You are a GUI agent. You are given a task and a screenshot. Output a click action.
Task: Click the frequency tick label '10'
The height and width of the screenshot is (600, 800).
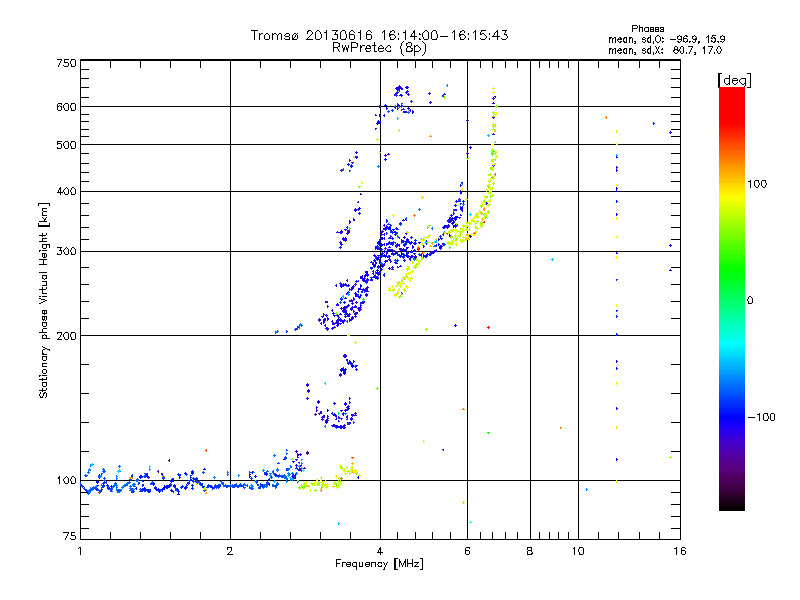click(578, 551)
